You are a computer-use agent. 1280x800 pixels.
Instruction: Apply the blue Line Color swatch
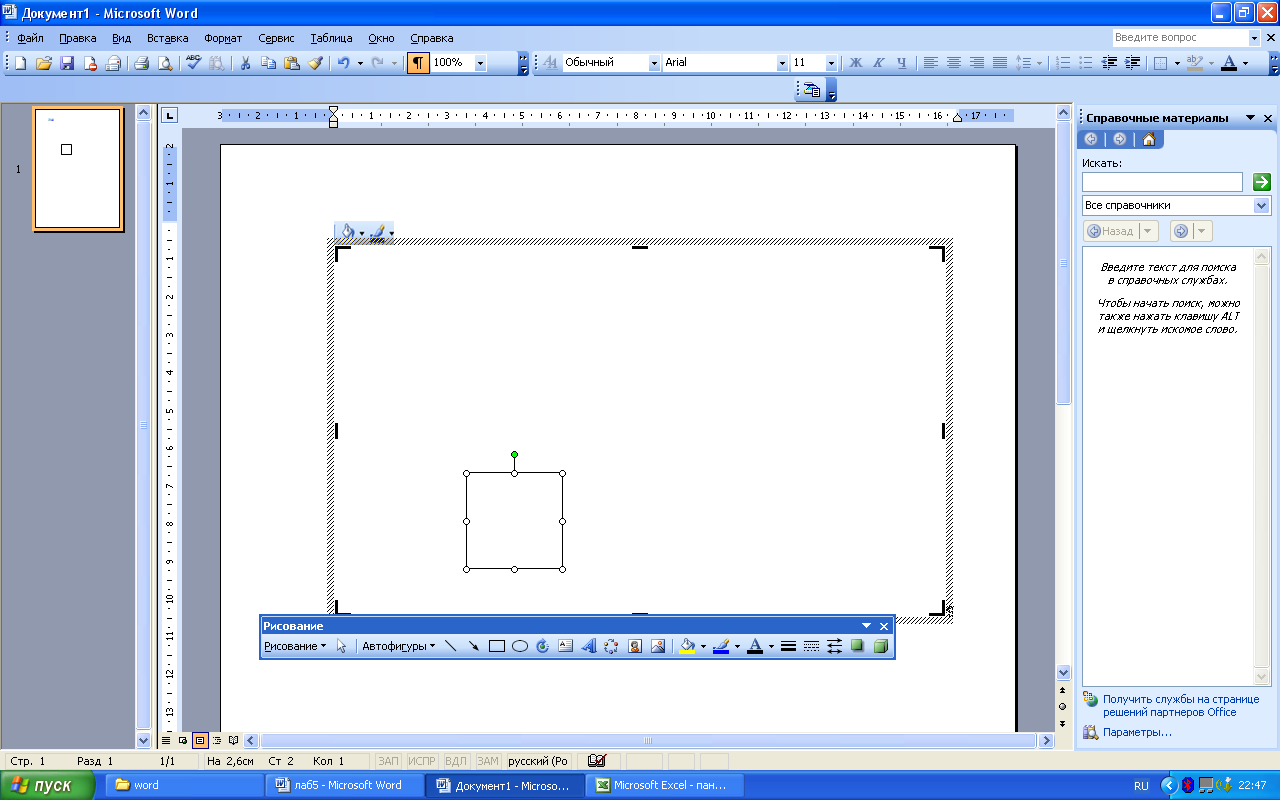(x=721, y=646)
